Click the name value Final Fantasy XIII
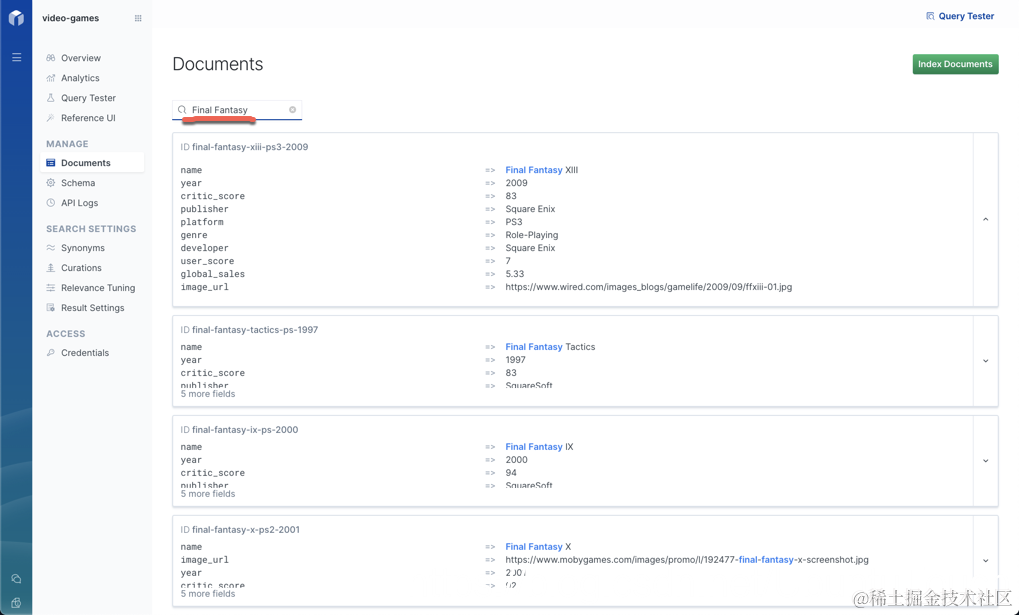 (541, 170)
